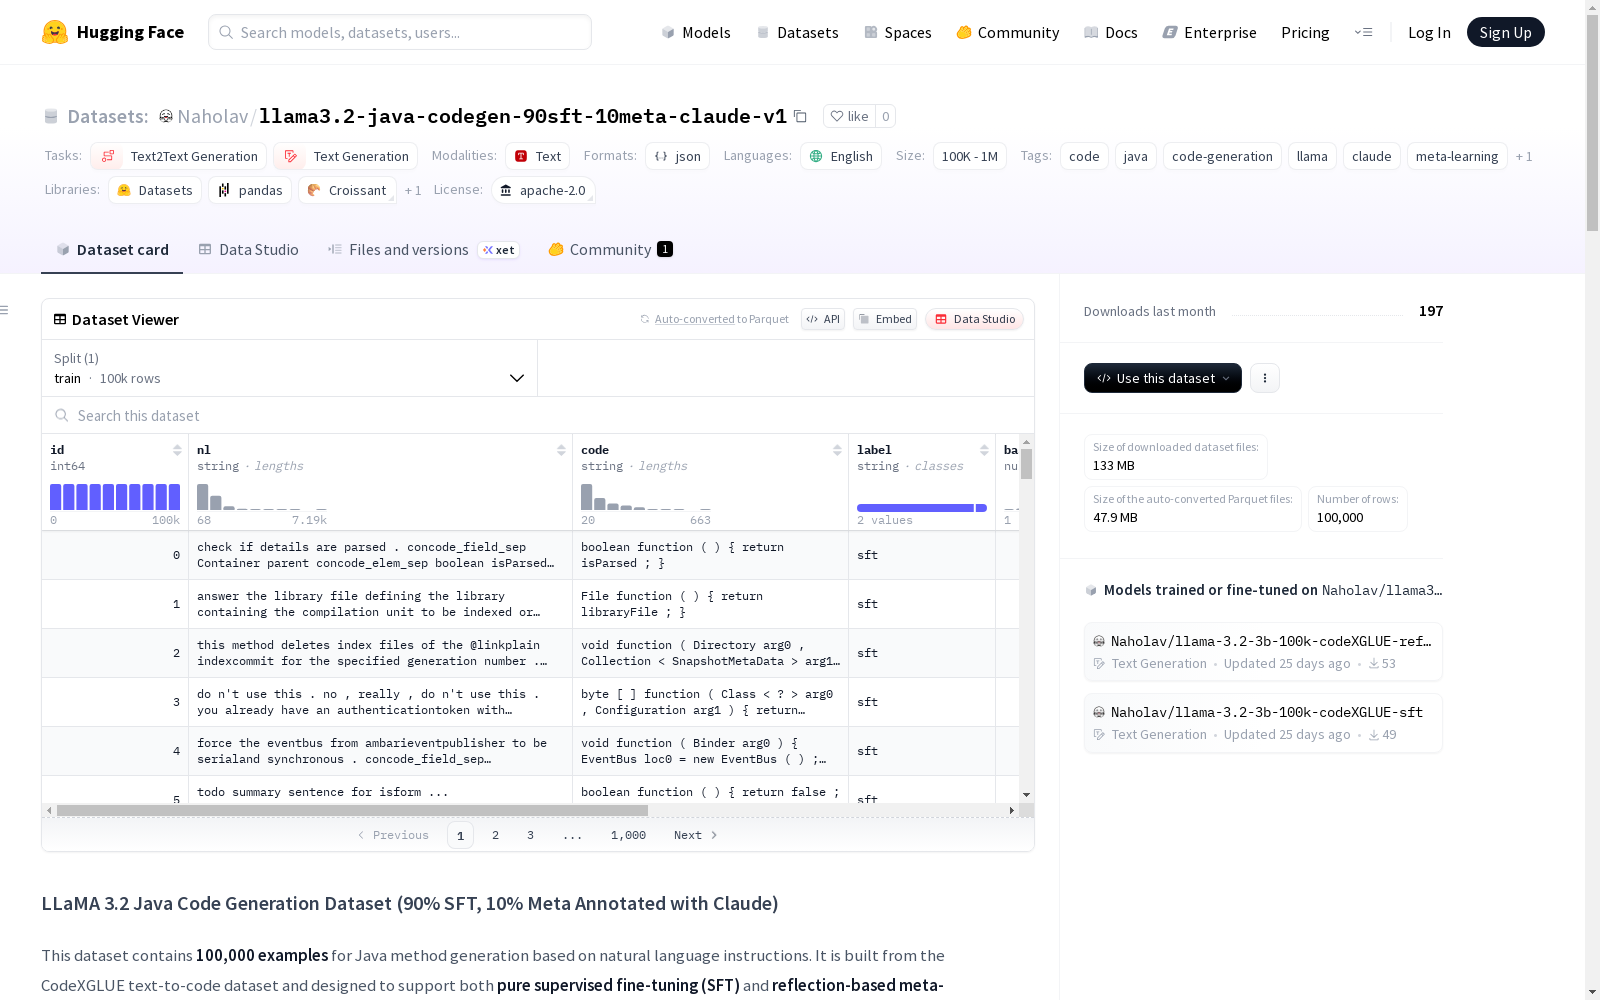Open the pandas library tag
Image resolution: width=1600 pixels, height=1000 pixels.
[250, 190]
